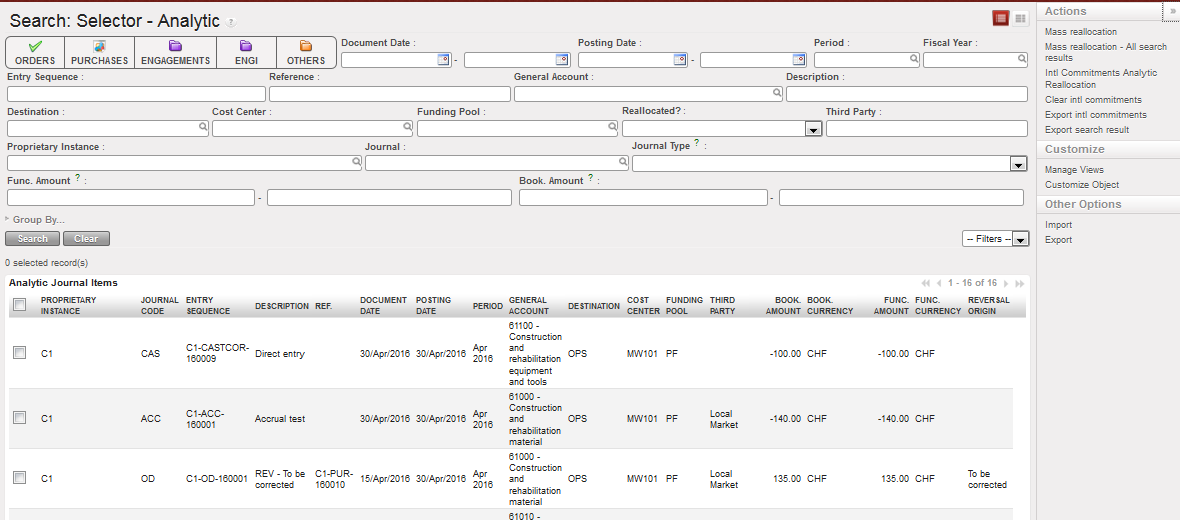
Task: Click into the Entry Sequence input field
Action: point(136,94)
